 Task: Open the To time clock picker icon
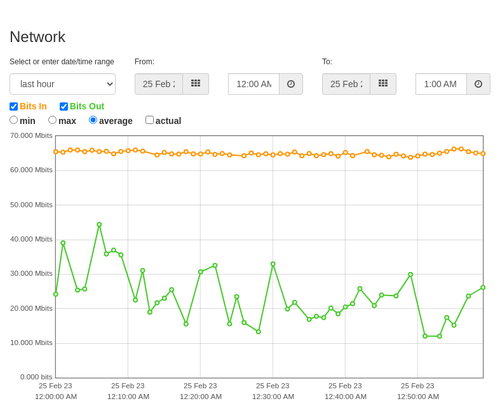tap(478, 84)
